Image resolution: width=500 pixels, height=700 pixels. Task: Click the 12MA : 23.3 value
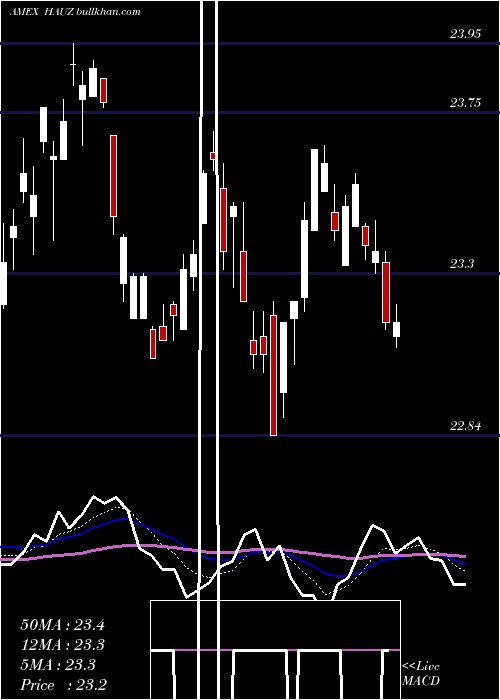click(x=62, y=645)
